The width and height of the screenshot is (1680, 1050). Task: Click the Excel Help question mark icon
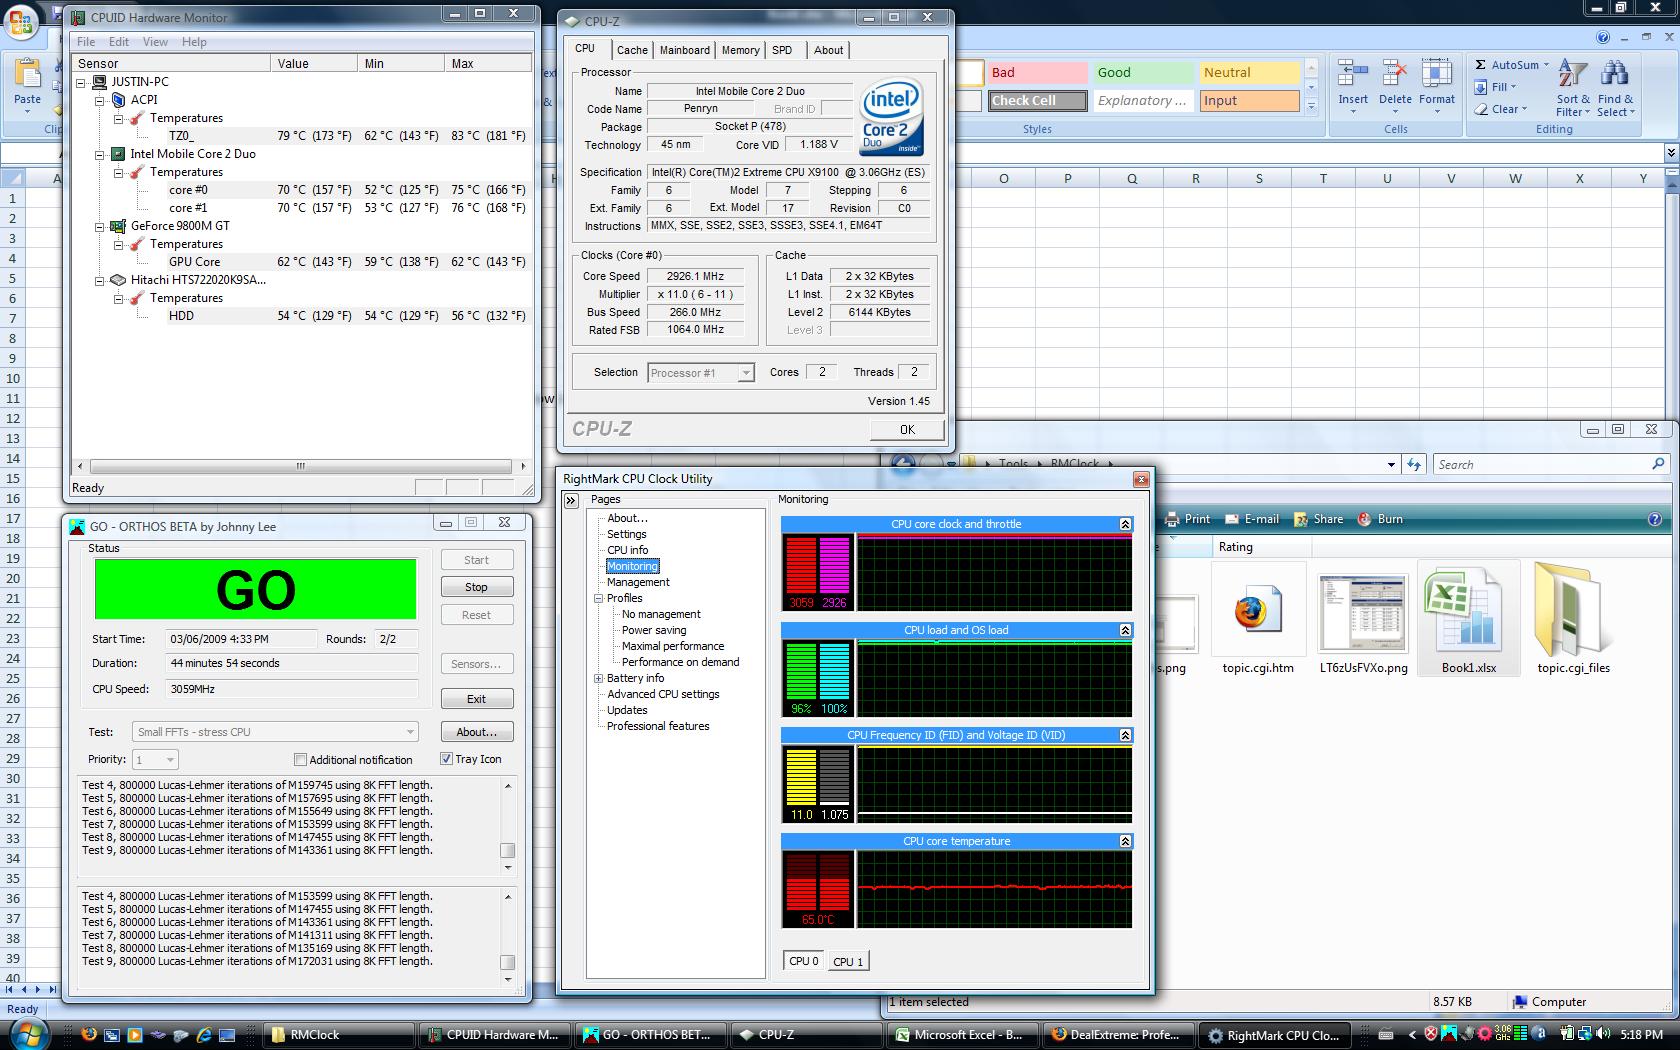1603,37
